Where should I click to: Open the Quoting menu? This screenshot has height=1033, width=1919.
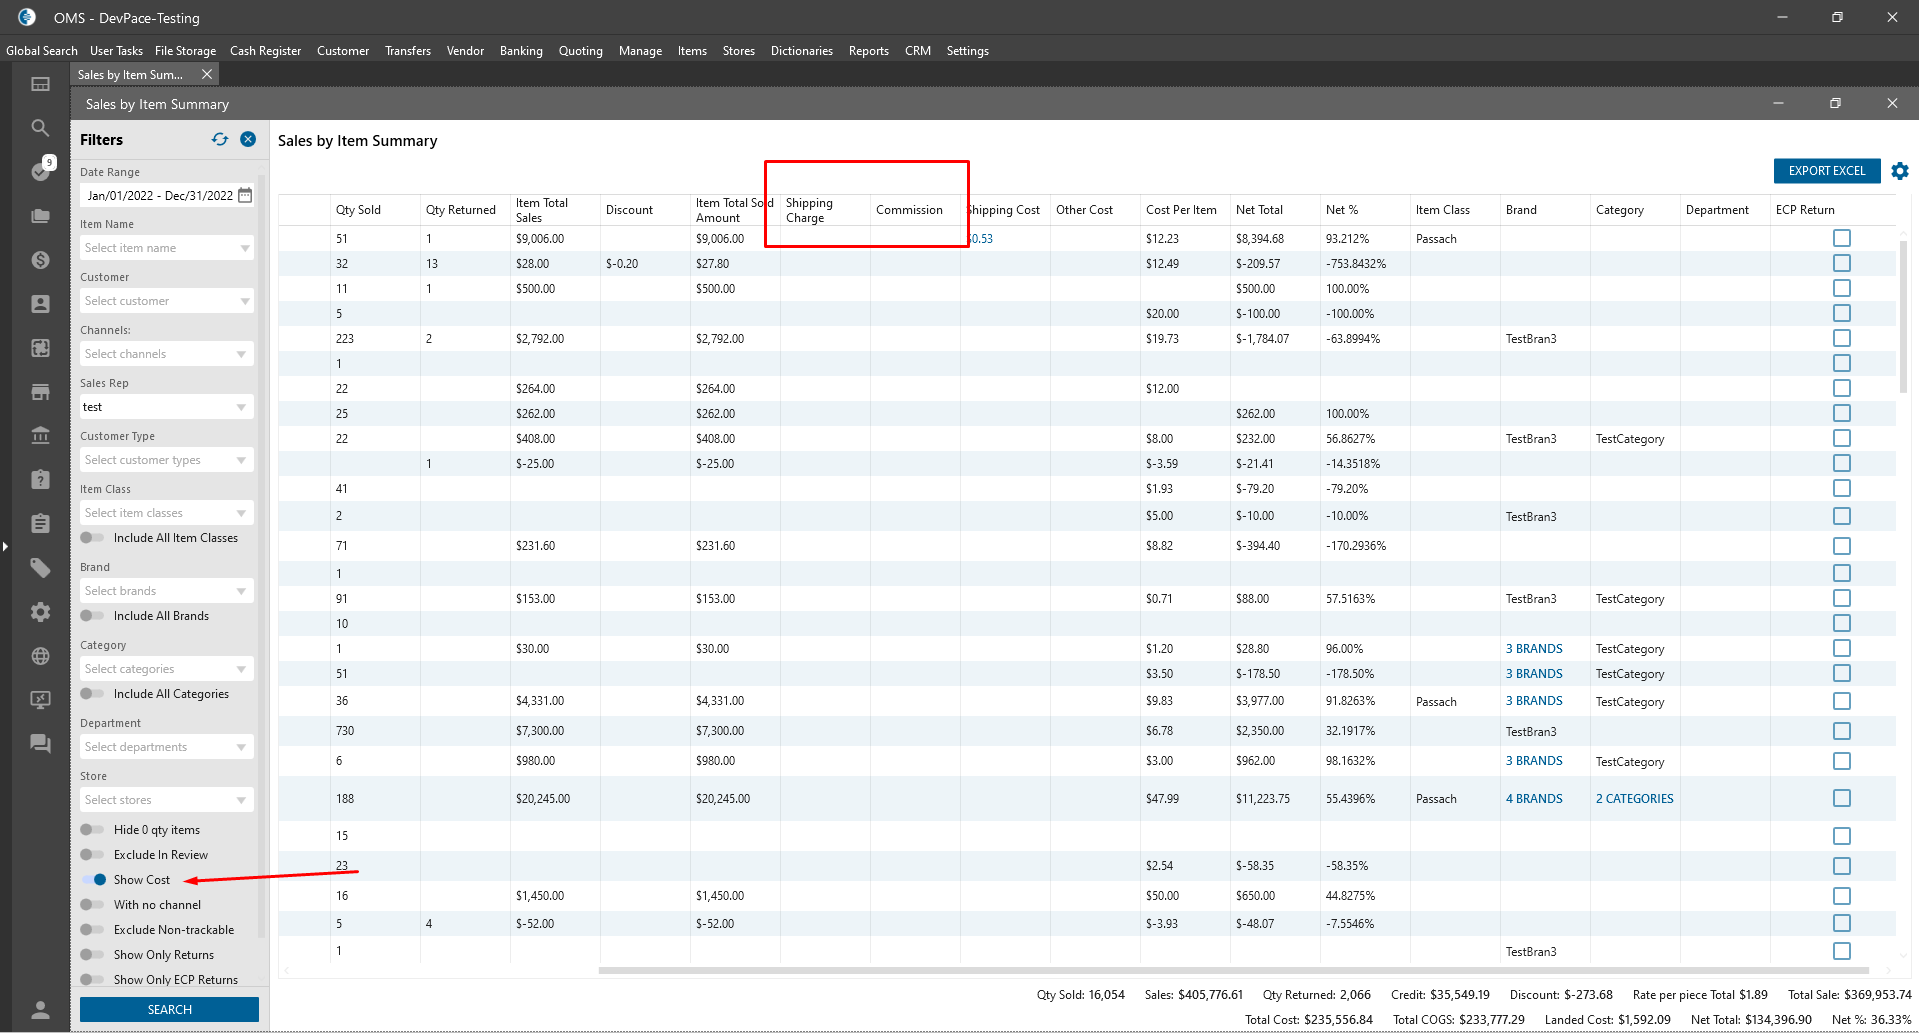pos(580,51)
